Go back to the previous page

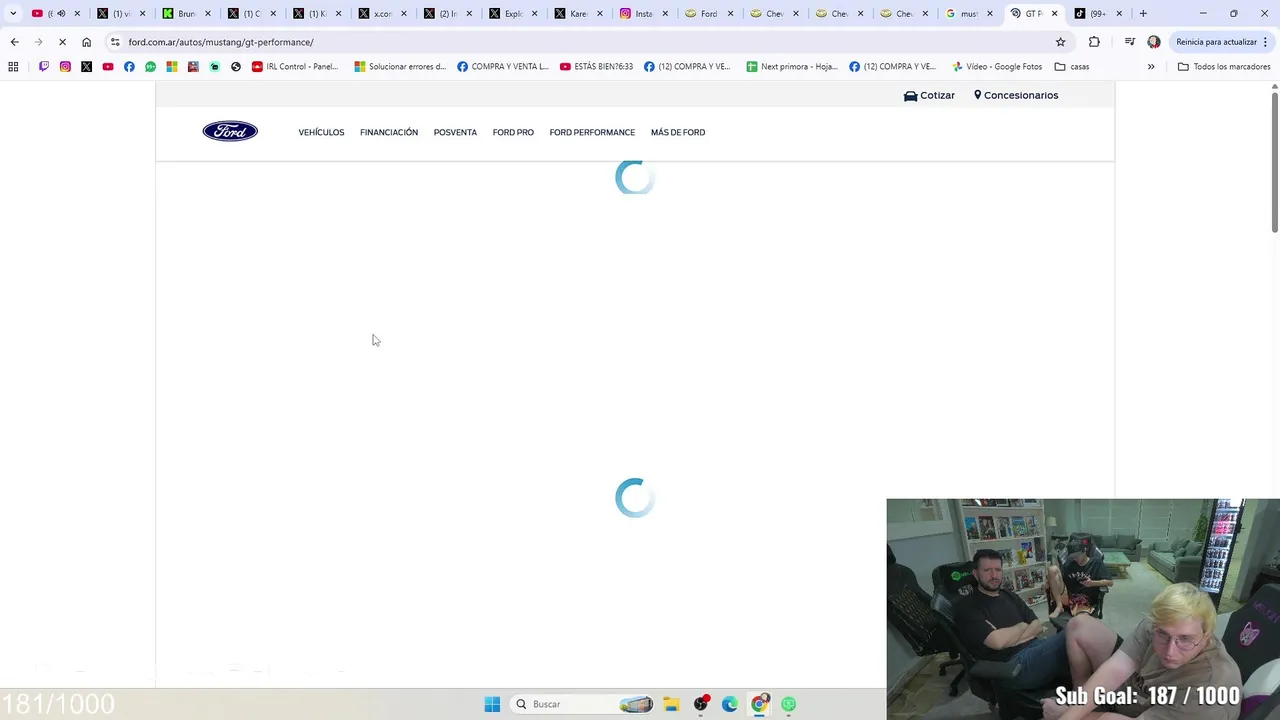click(14, 42)
